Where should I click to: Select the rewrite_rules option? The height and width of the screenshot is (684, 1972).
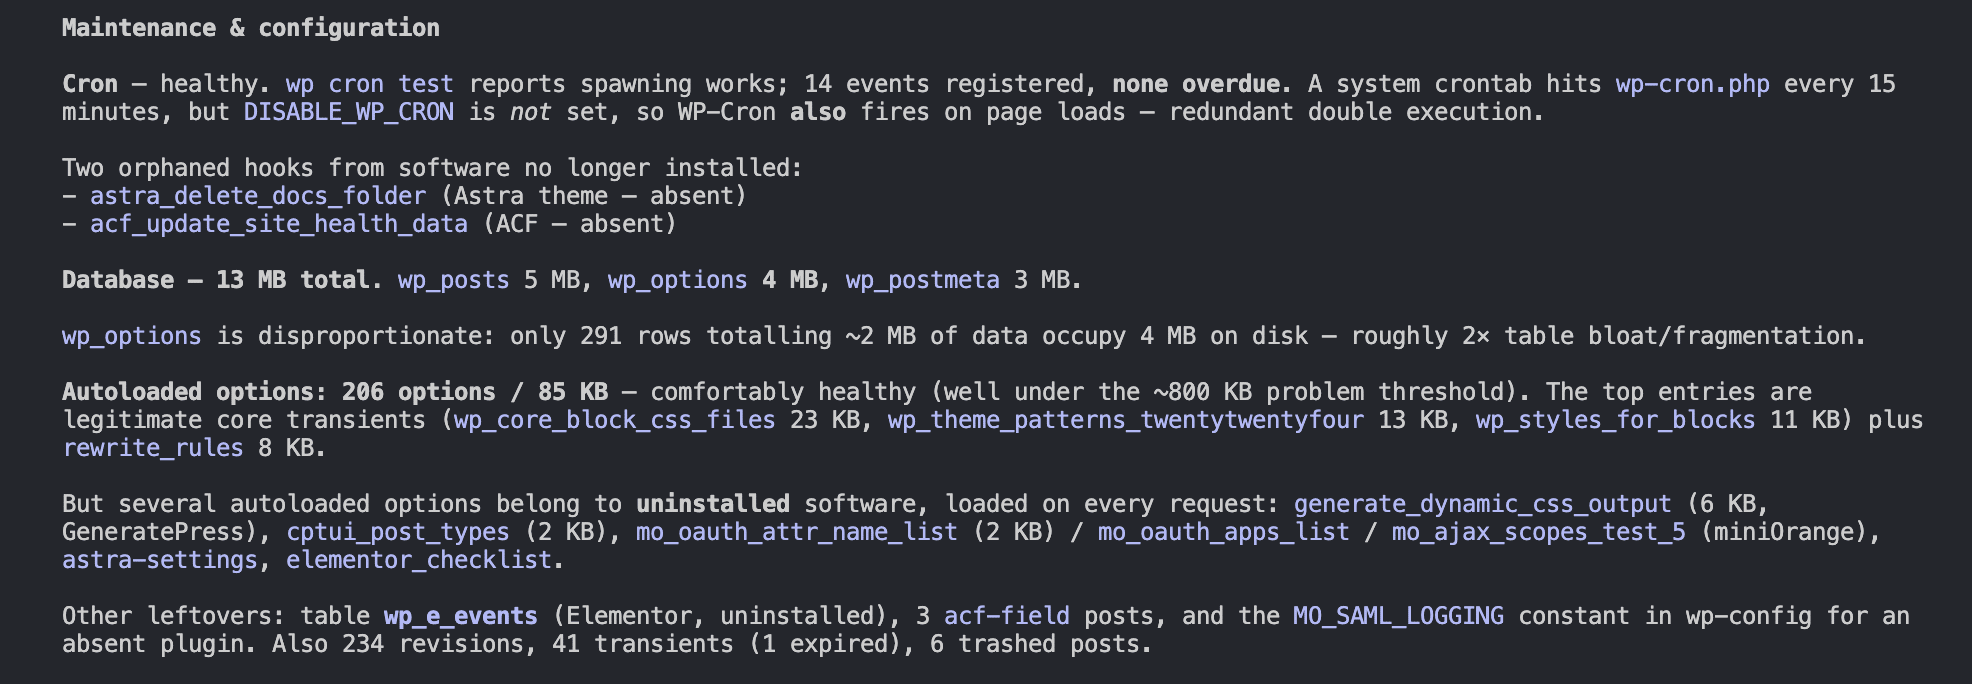click(153, 448)
